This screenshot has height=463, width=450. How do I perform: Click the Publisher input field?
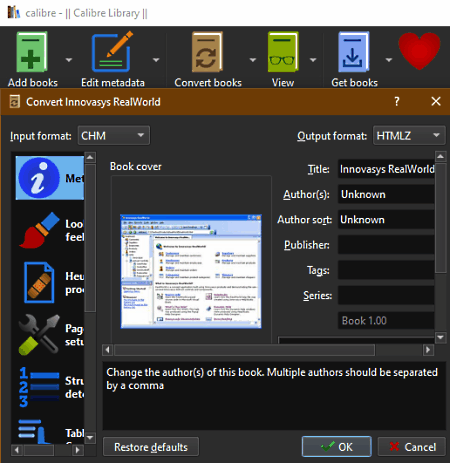386,245
